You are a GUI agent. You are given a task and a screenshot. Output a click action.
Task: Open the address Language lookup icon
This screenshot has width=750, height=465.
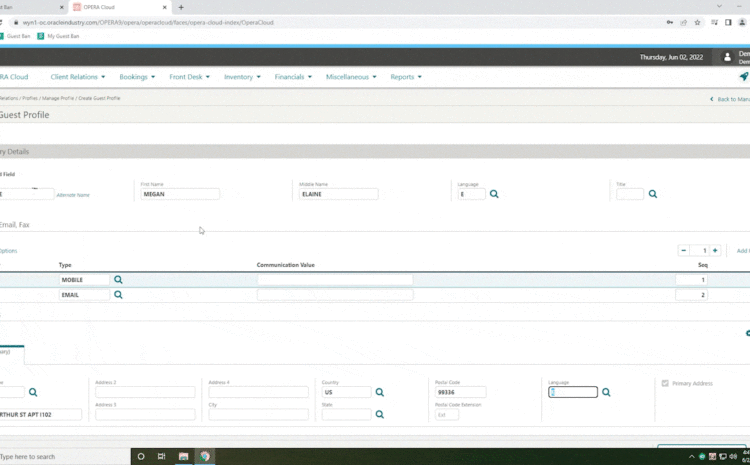606,392
